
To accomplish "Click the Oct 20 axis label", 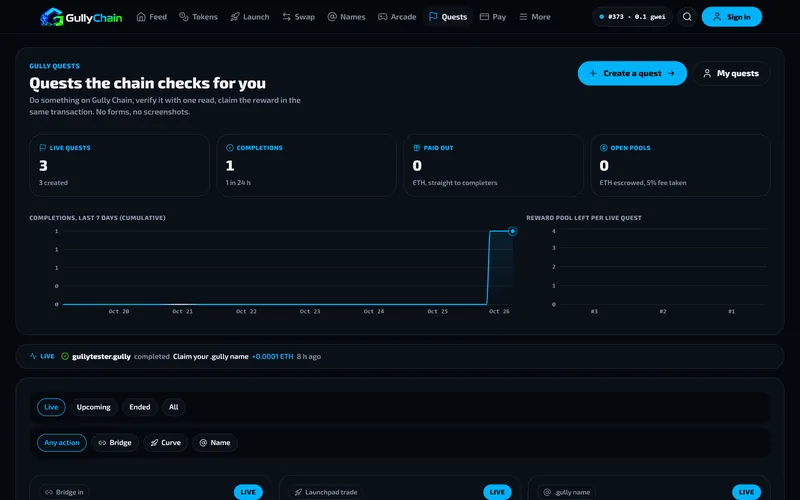I will (x=118, y=311).
